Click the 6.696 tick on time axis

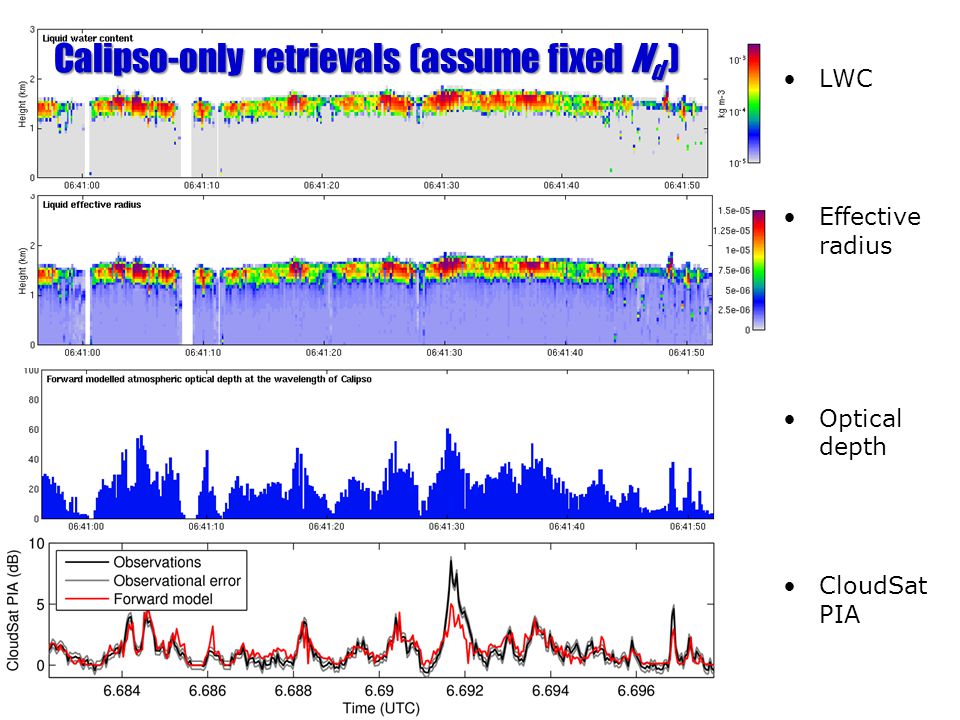click(x=636, y=691)
